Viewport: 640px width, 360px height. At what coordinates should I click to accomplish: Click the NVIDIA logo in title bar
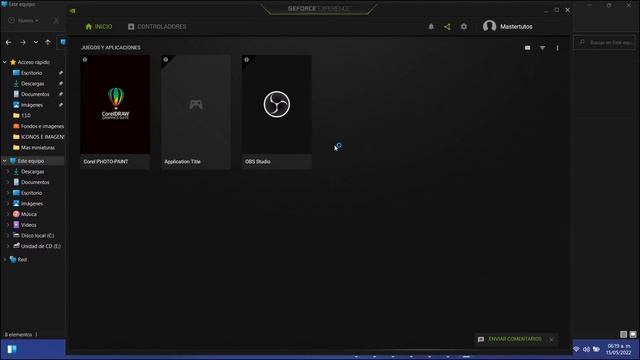point(73,11)
